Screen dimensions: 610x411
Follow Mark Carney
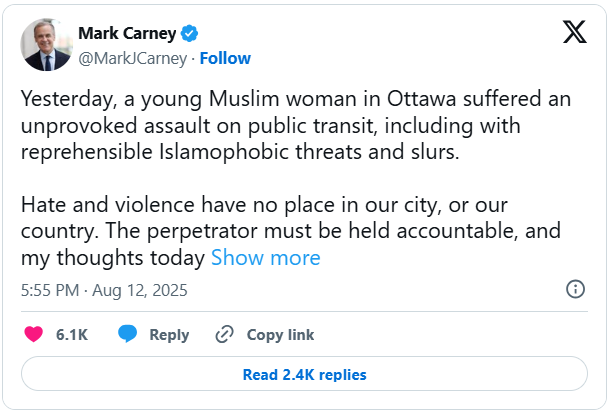tap(225, 58)
